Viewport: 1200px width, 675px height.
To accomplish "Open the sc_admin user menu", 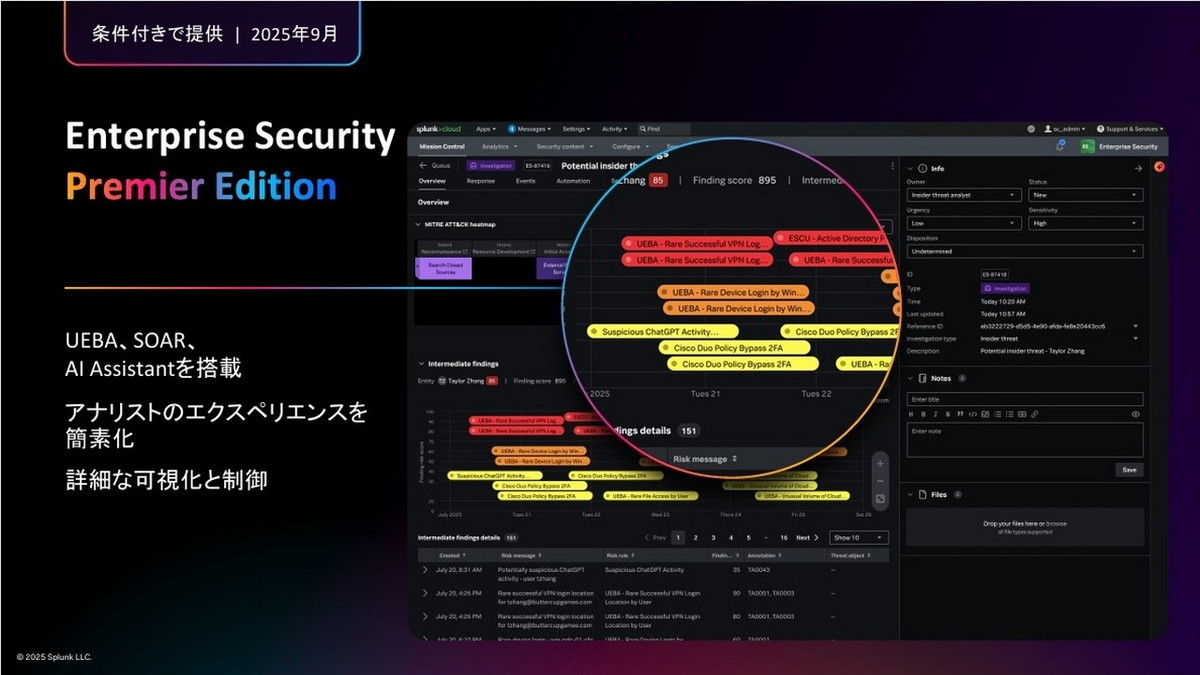I will 1065,129.
